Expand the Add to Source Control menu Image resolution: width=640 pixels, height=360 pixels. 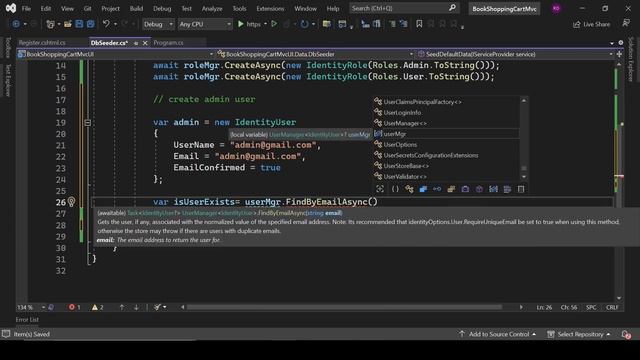(x=498, y=334)
